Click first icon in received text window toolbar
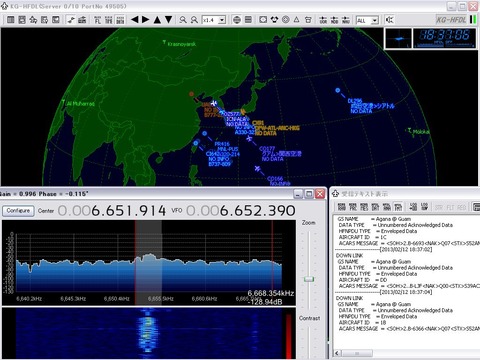Viewport: 480px width, 360px height. (x=341, y=207)
